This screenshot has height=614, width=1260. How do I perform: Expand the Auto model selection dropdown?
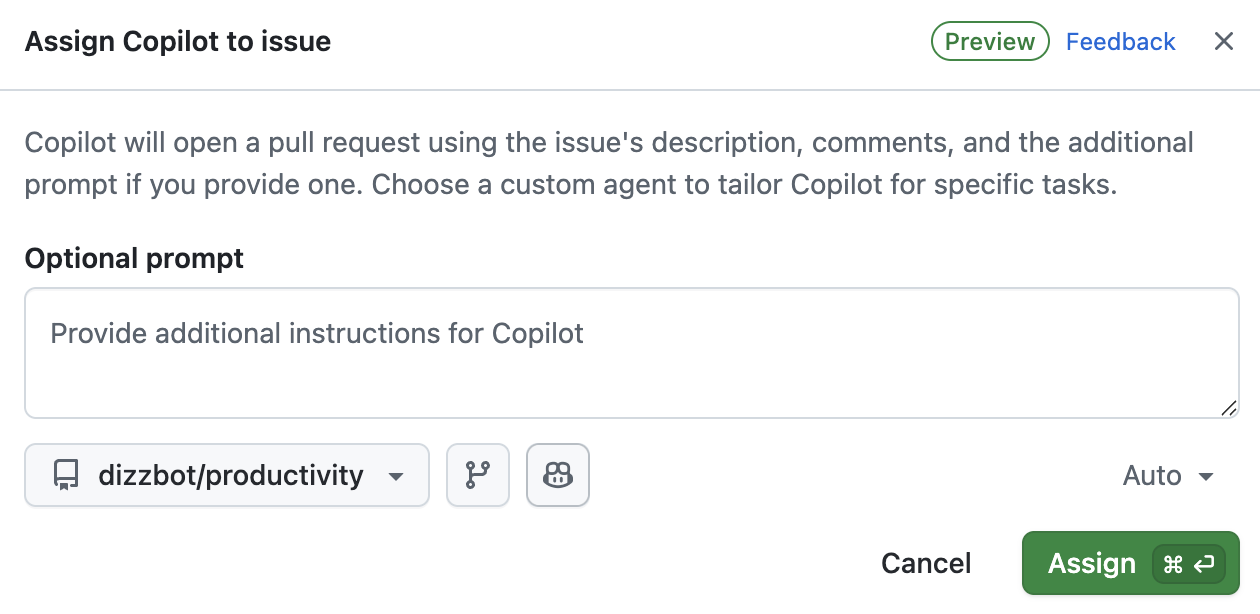point(1168,476)
